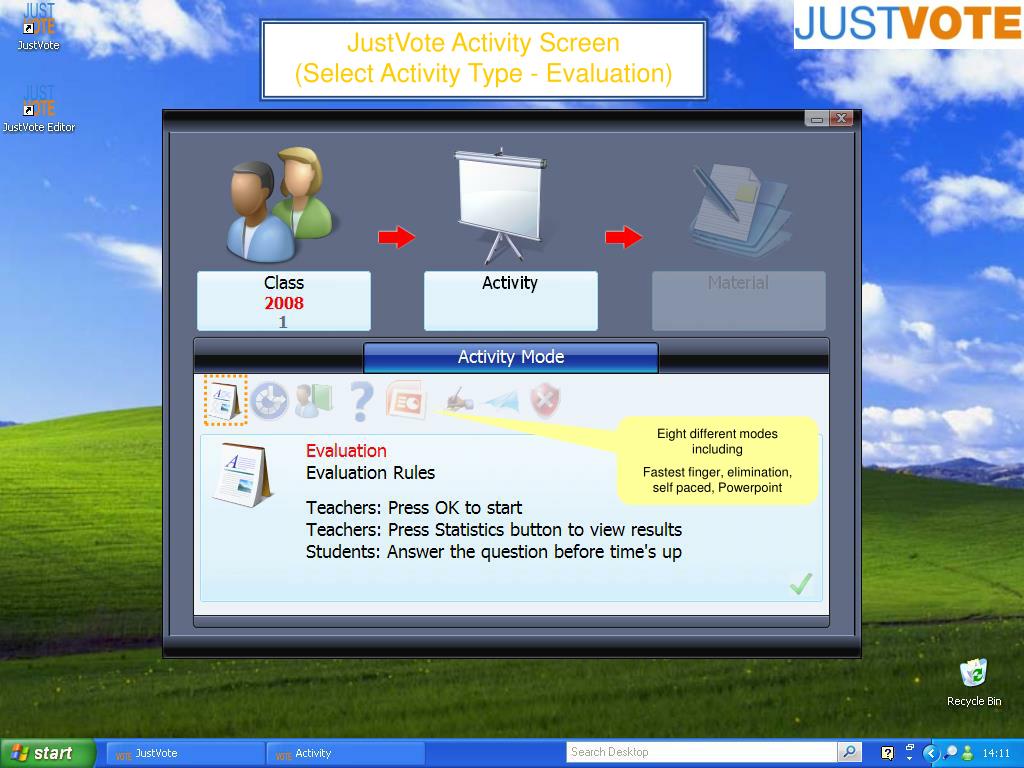
Task: Select the PowerPoint activity mode icon
Action: [x=406, y=400]
